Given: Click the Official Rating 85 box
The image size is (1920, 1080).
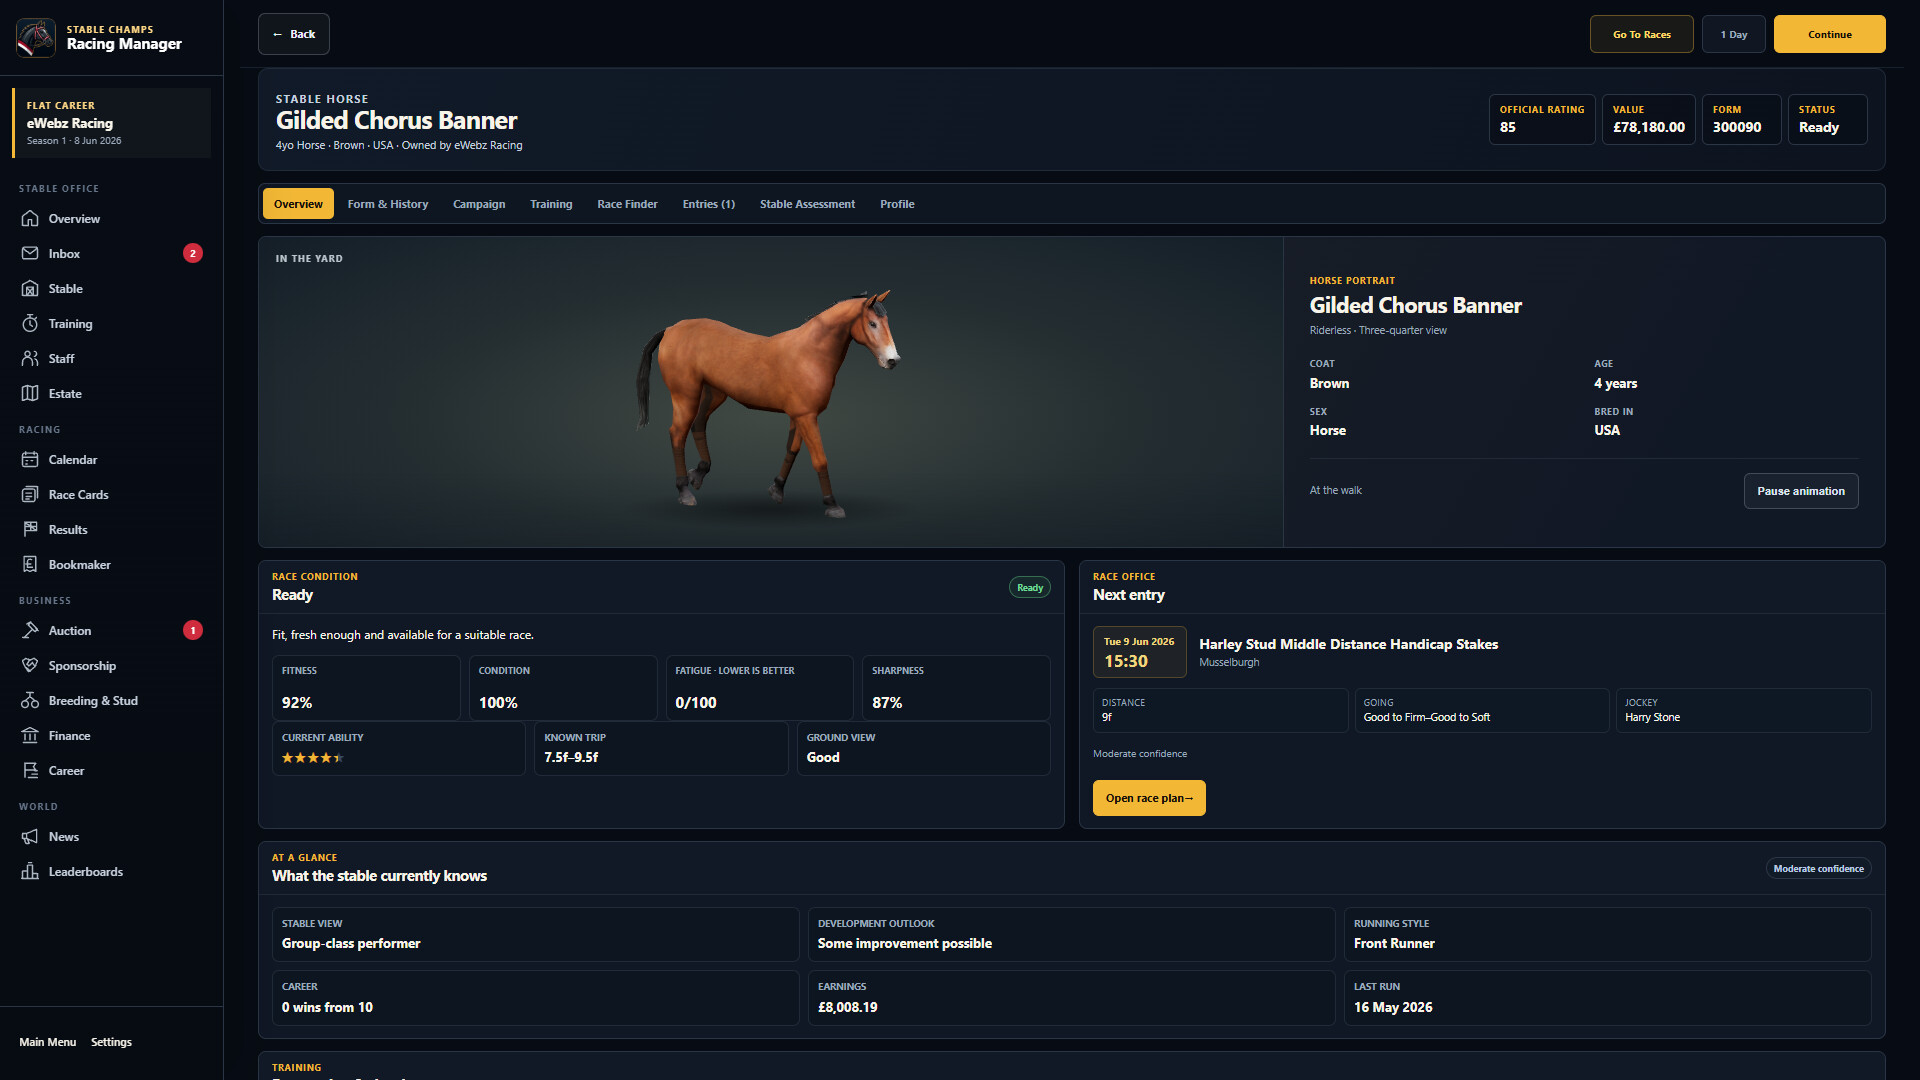Looking at the screenshot, I should click(1541, 119).
